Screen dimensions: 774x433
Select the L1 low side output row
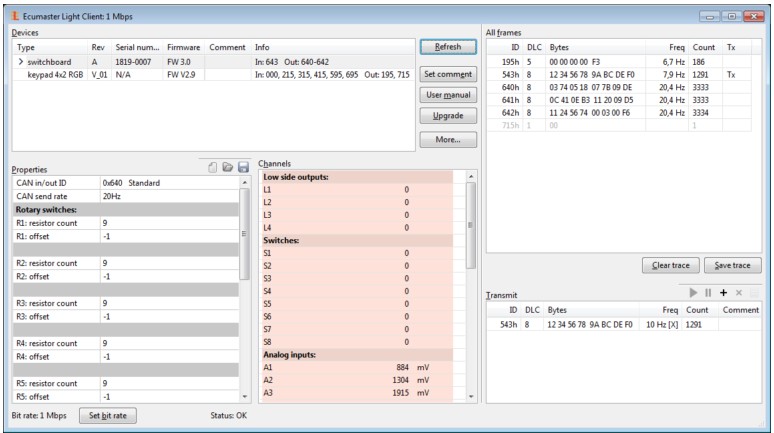pos(356,190)
